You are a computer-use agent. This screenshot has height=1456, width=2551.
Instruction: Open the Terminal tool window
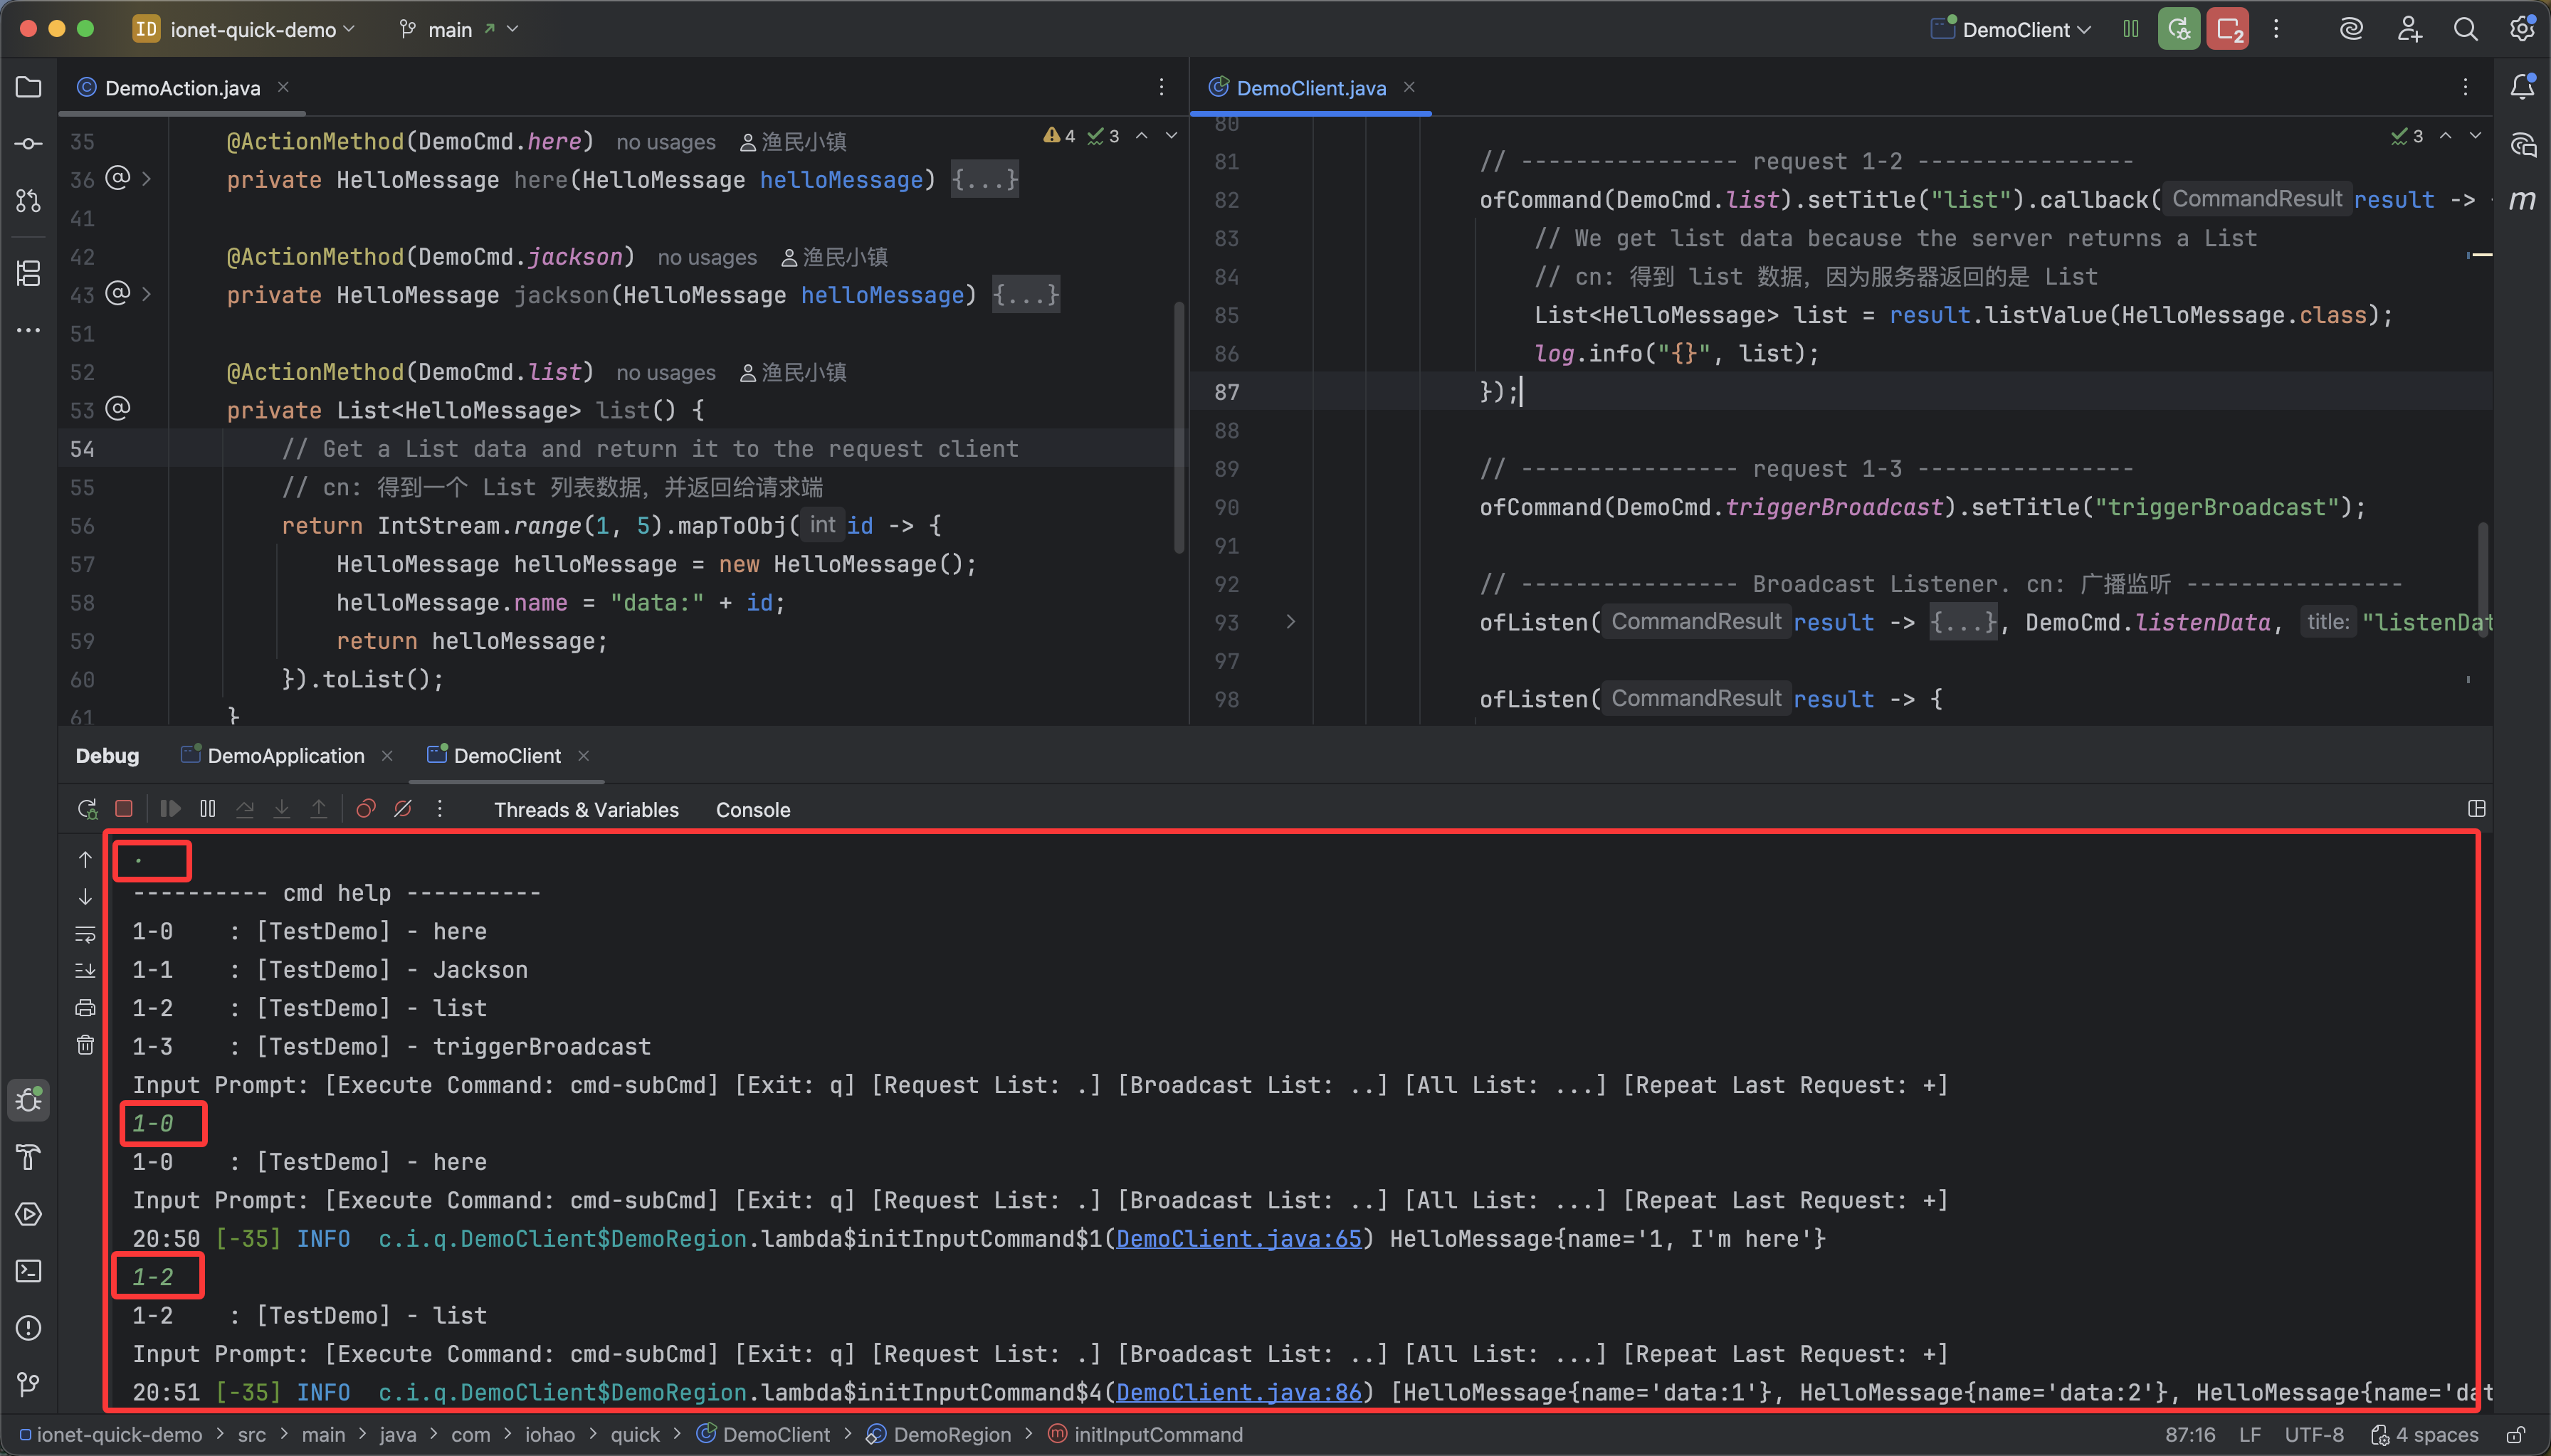[x=28, y=1271]
